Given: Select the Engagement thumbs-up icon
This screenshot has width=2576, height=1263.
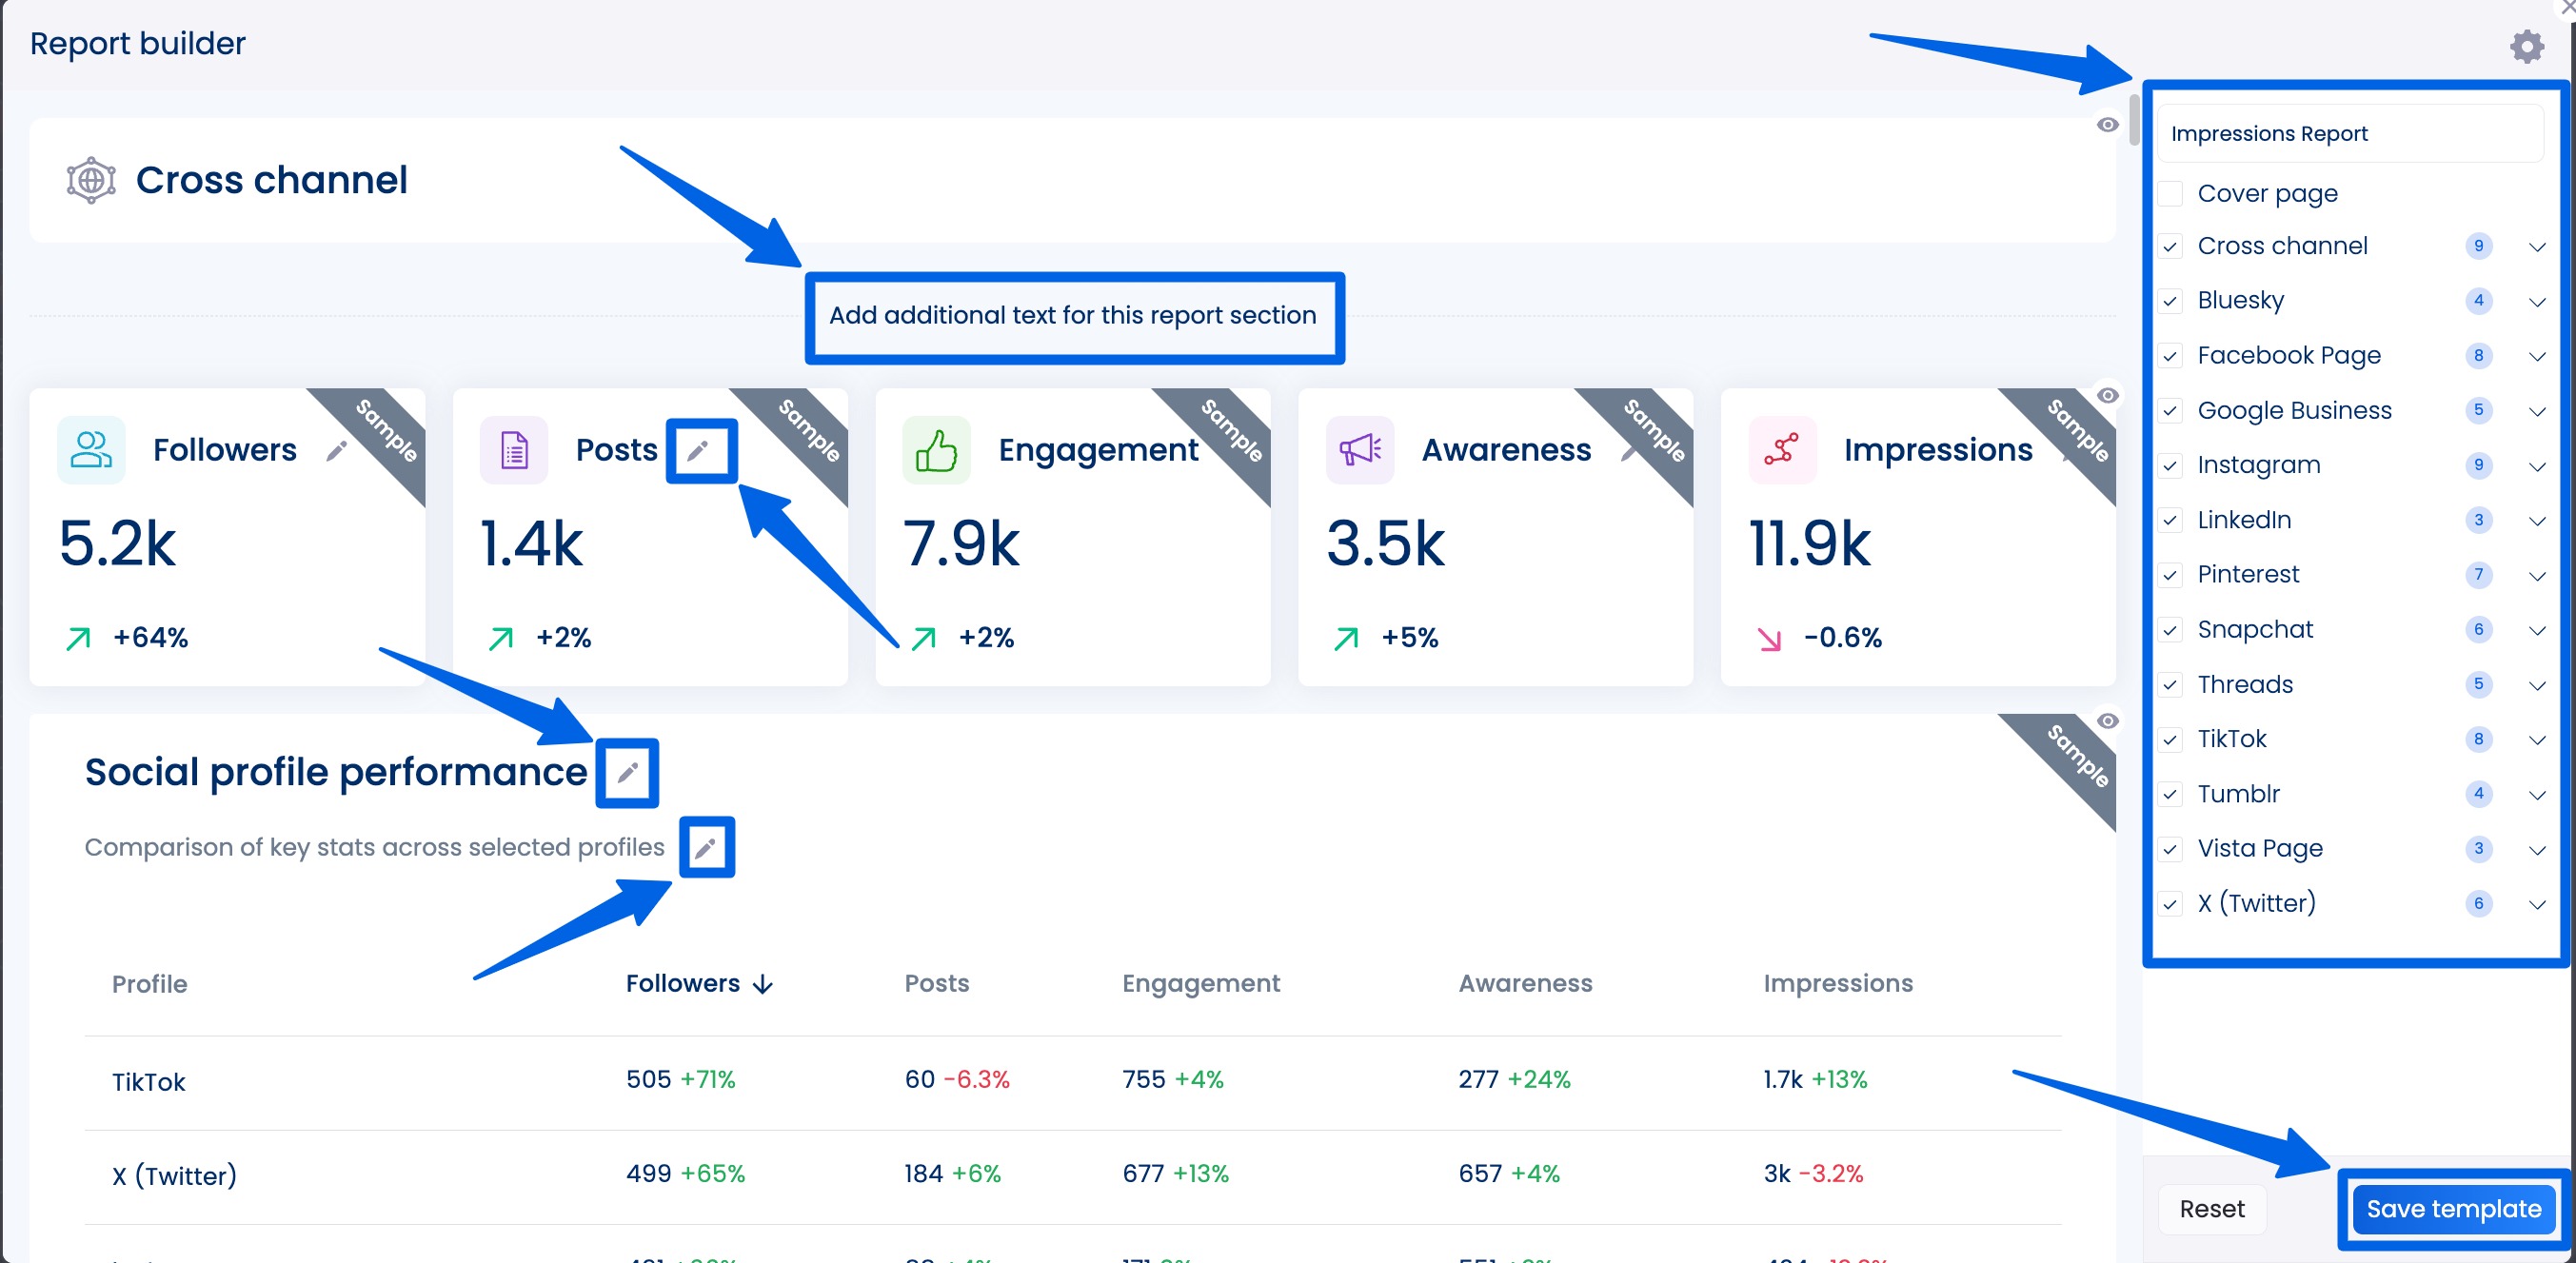Looking at the screenshot, I should point(936,449).
